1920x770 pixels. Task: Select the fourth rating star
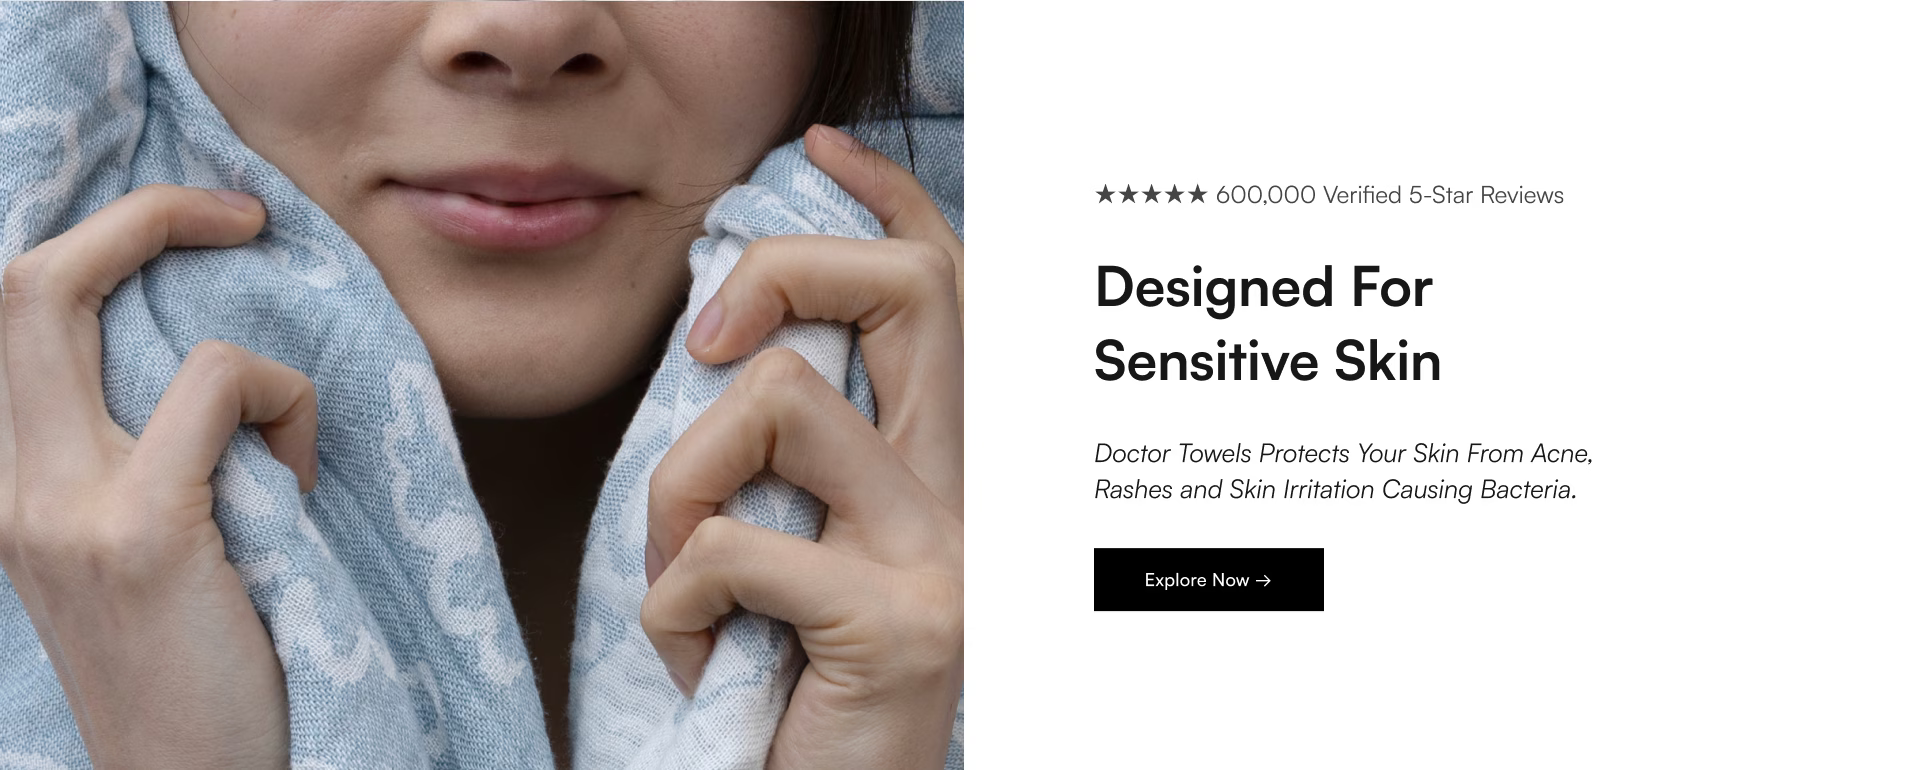click(x=1174, y=194)
